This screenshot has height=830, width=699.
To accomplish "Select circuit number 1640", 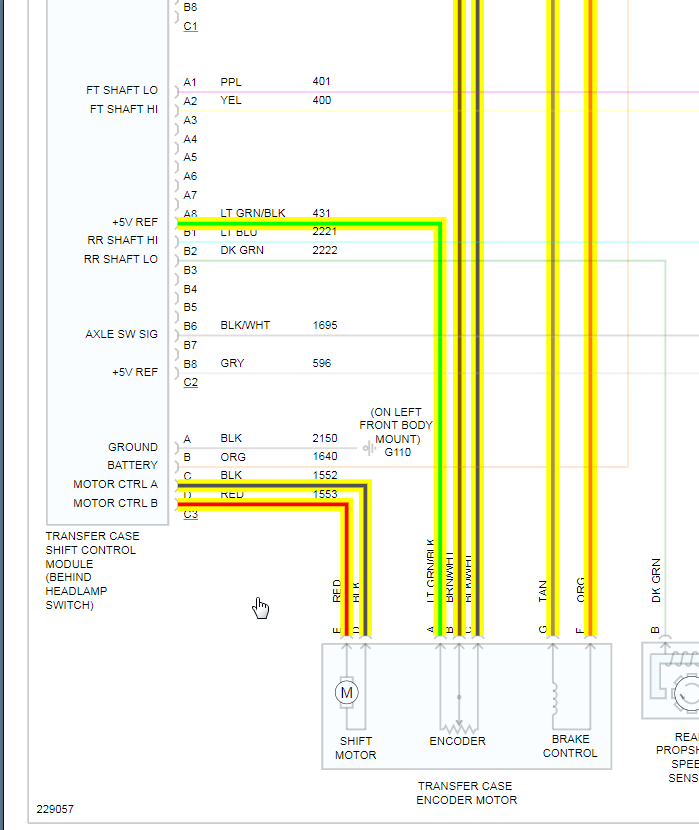I will click(325, 456).
